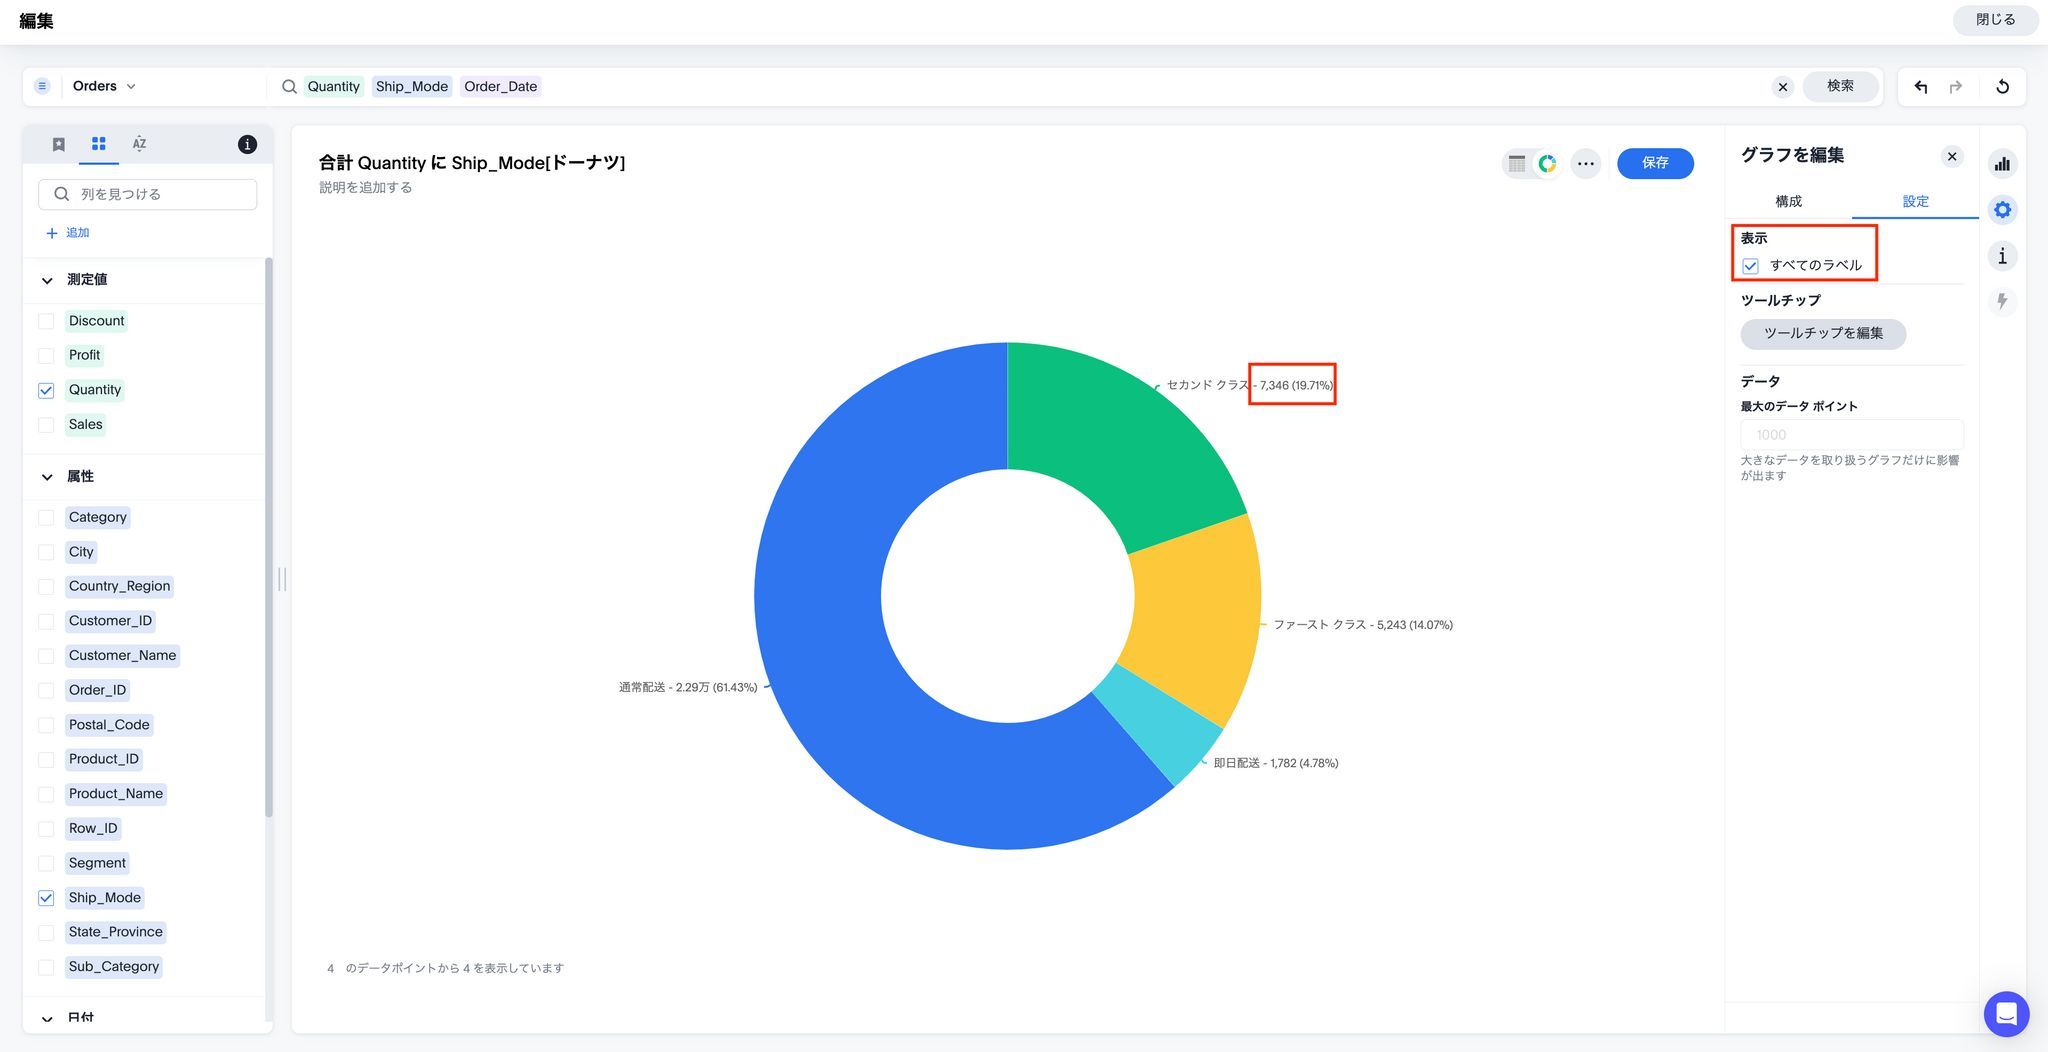Toggle the Product_Name checkbox

[x=46, y=794]
